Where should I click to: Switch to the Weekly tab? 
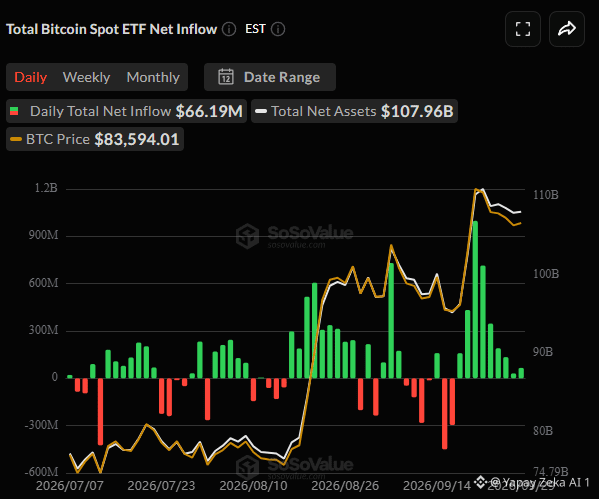click(86, 77)
